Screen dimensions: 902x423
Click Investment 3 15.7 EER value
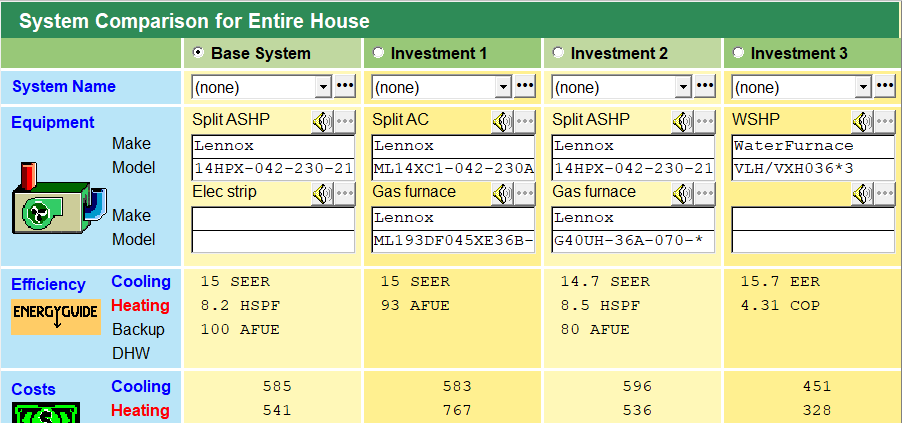[x=781, y=282]
